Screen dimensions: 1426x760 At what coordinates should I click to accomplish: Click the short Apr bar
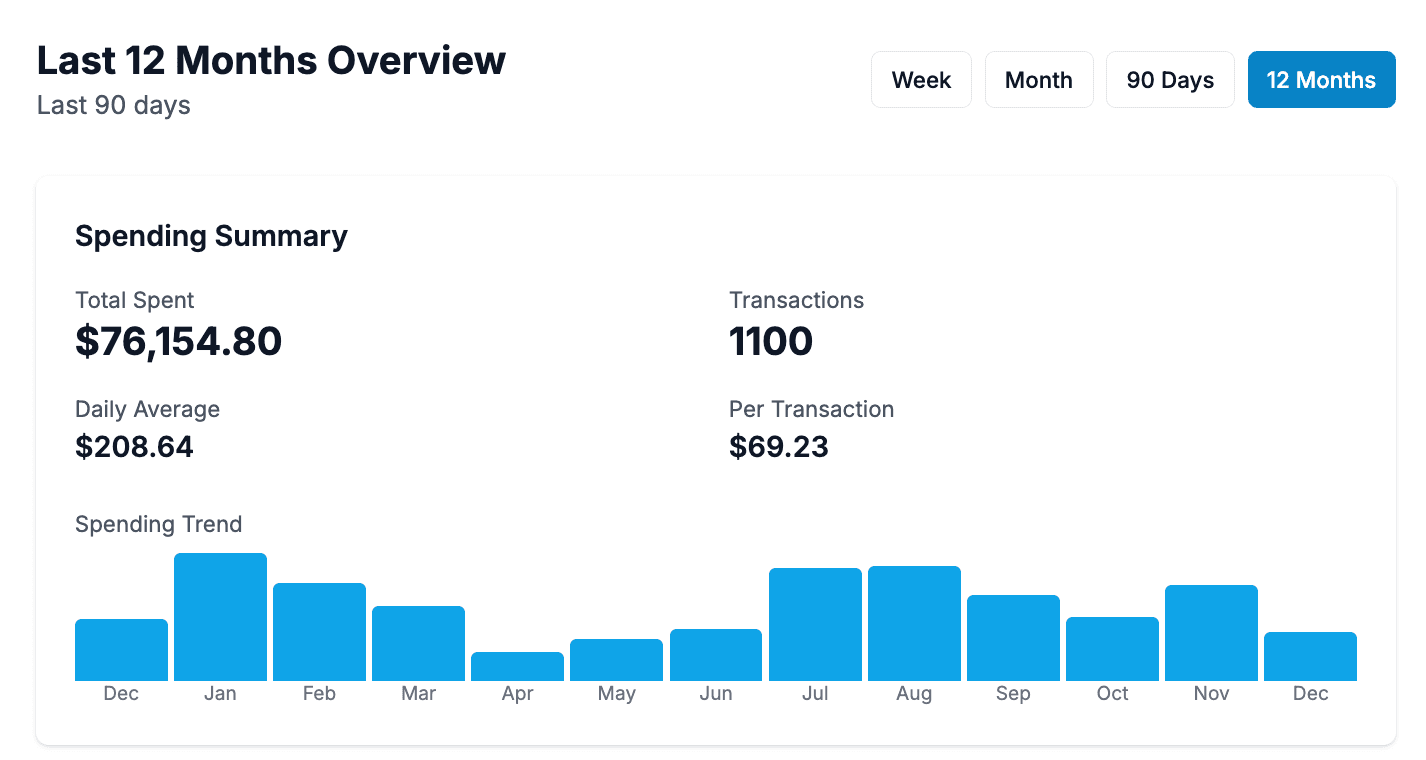tap(517, 666)
